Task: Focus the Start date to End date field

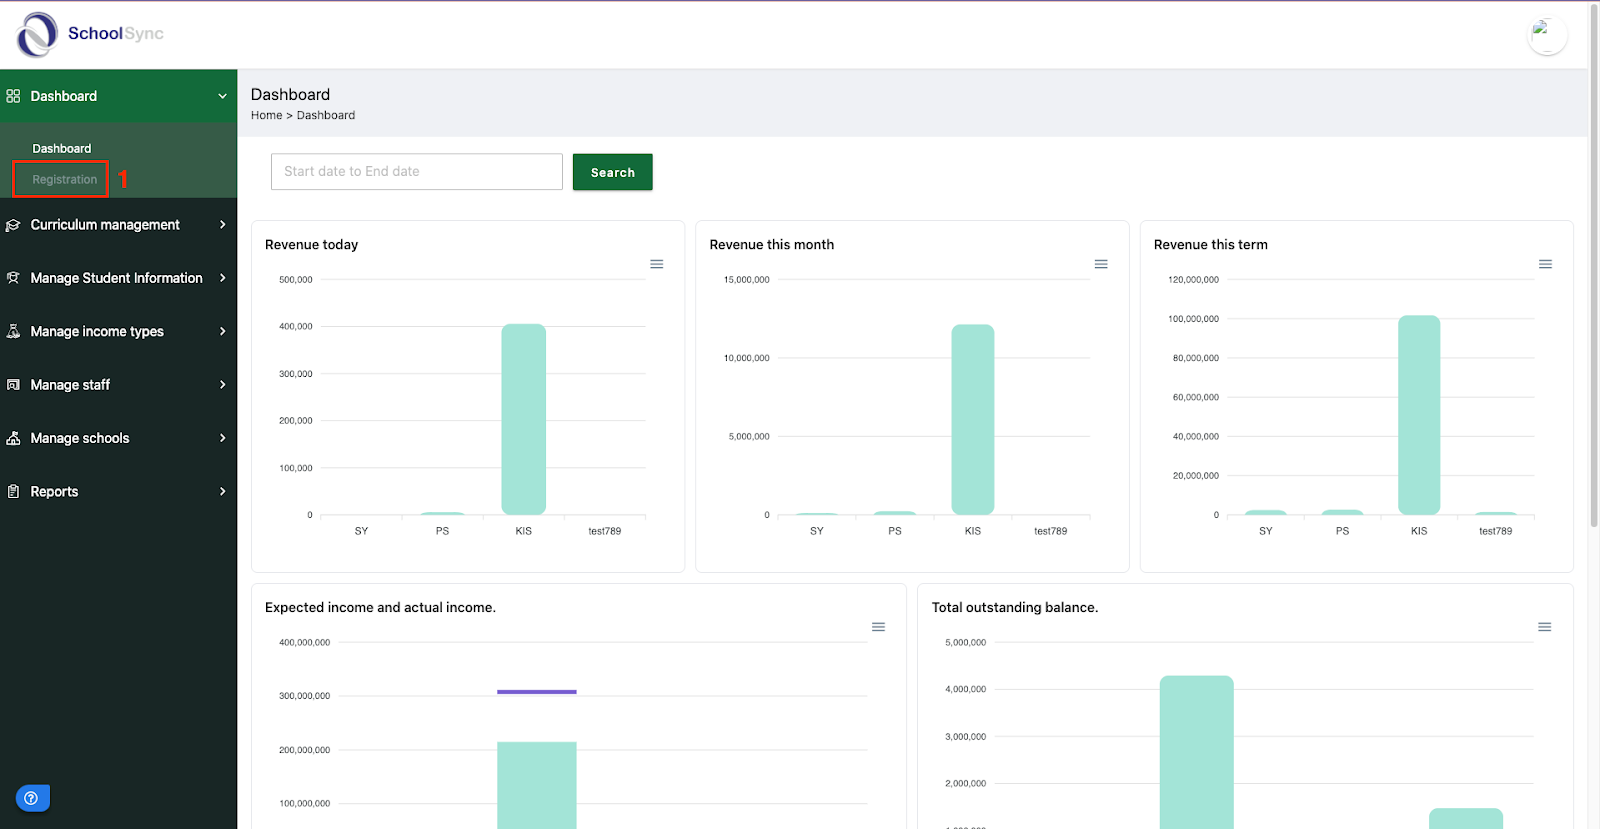Action: click(417, 172)
